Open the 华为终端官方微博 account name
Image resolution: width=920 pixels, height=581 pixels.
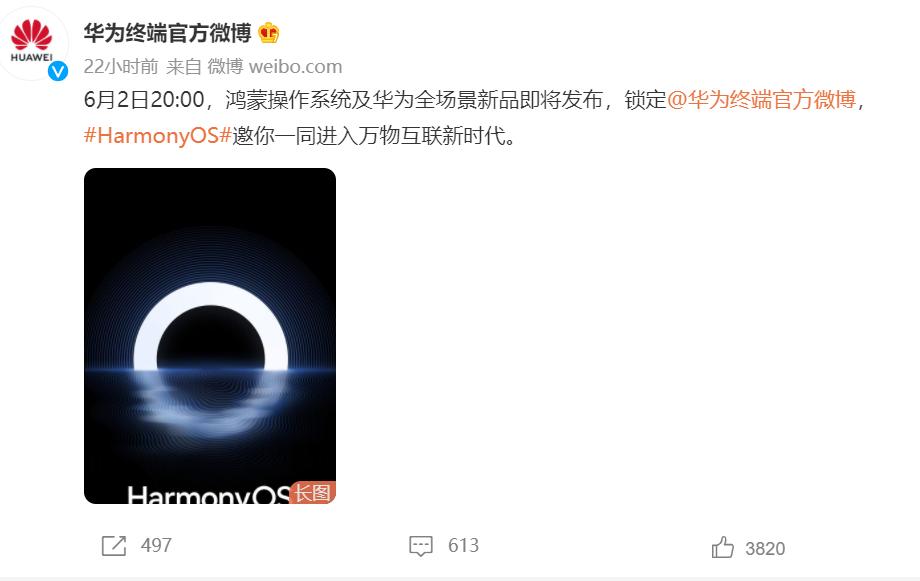pos(167,33)
